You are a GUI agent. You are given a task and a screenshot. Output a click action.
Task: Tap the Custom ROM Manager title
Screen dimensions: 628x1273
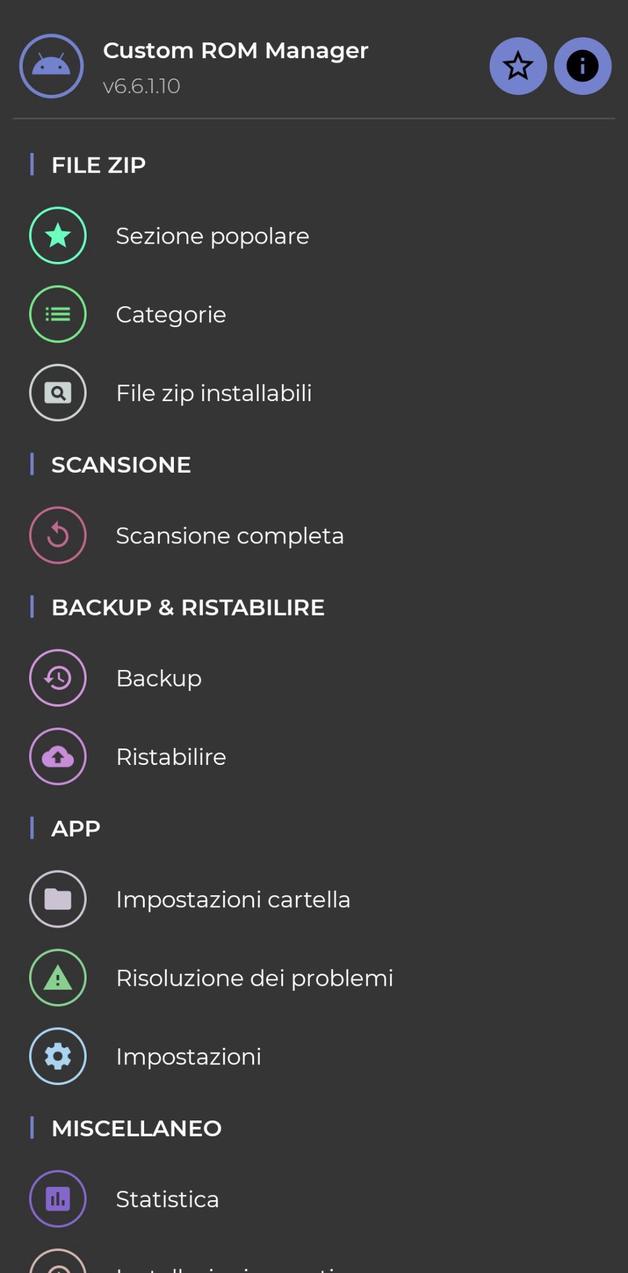[236, 50]
